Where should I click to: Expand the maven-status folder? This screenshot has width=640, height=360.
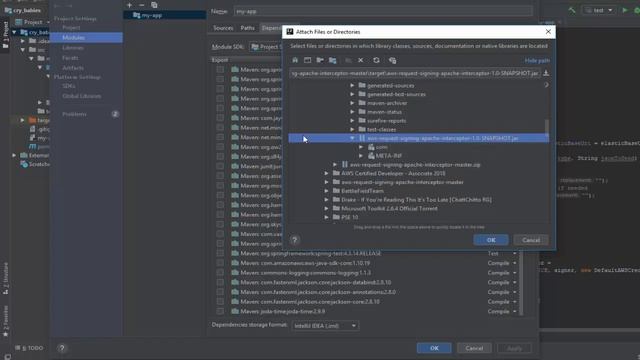tap(352, 112)
